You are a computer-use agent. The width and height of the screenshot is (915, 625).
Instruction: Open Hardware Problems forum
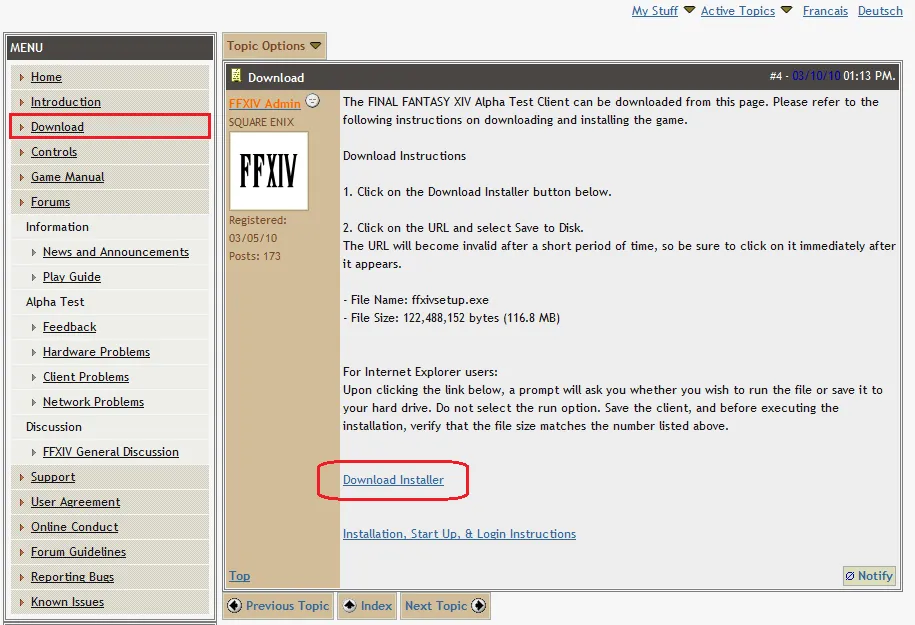click(x=96, y=352)
